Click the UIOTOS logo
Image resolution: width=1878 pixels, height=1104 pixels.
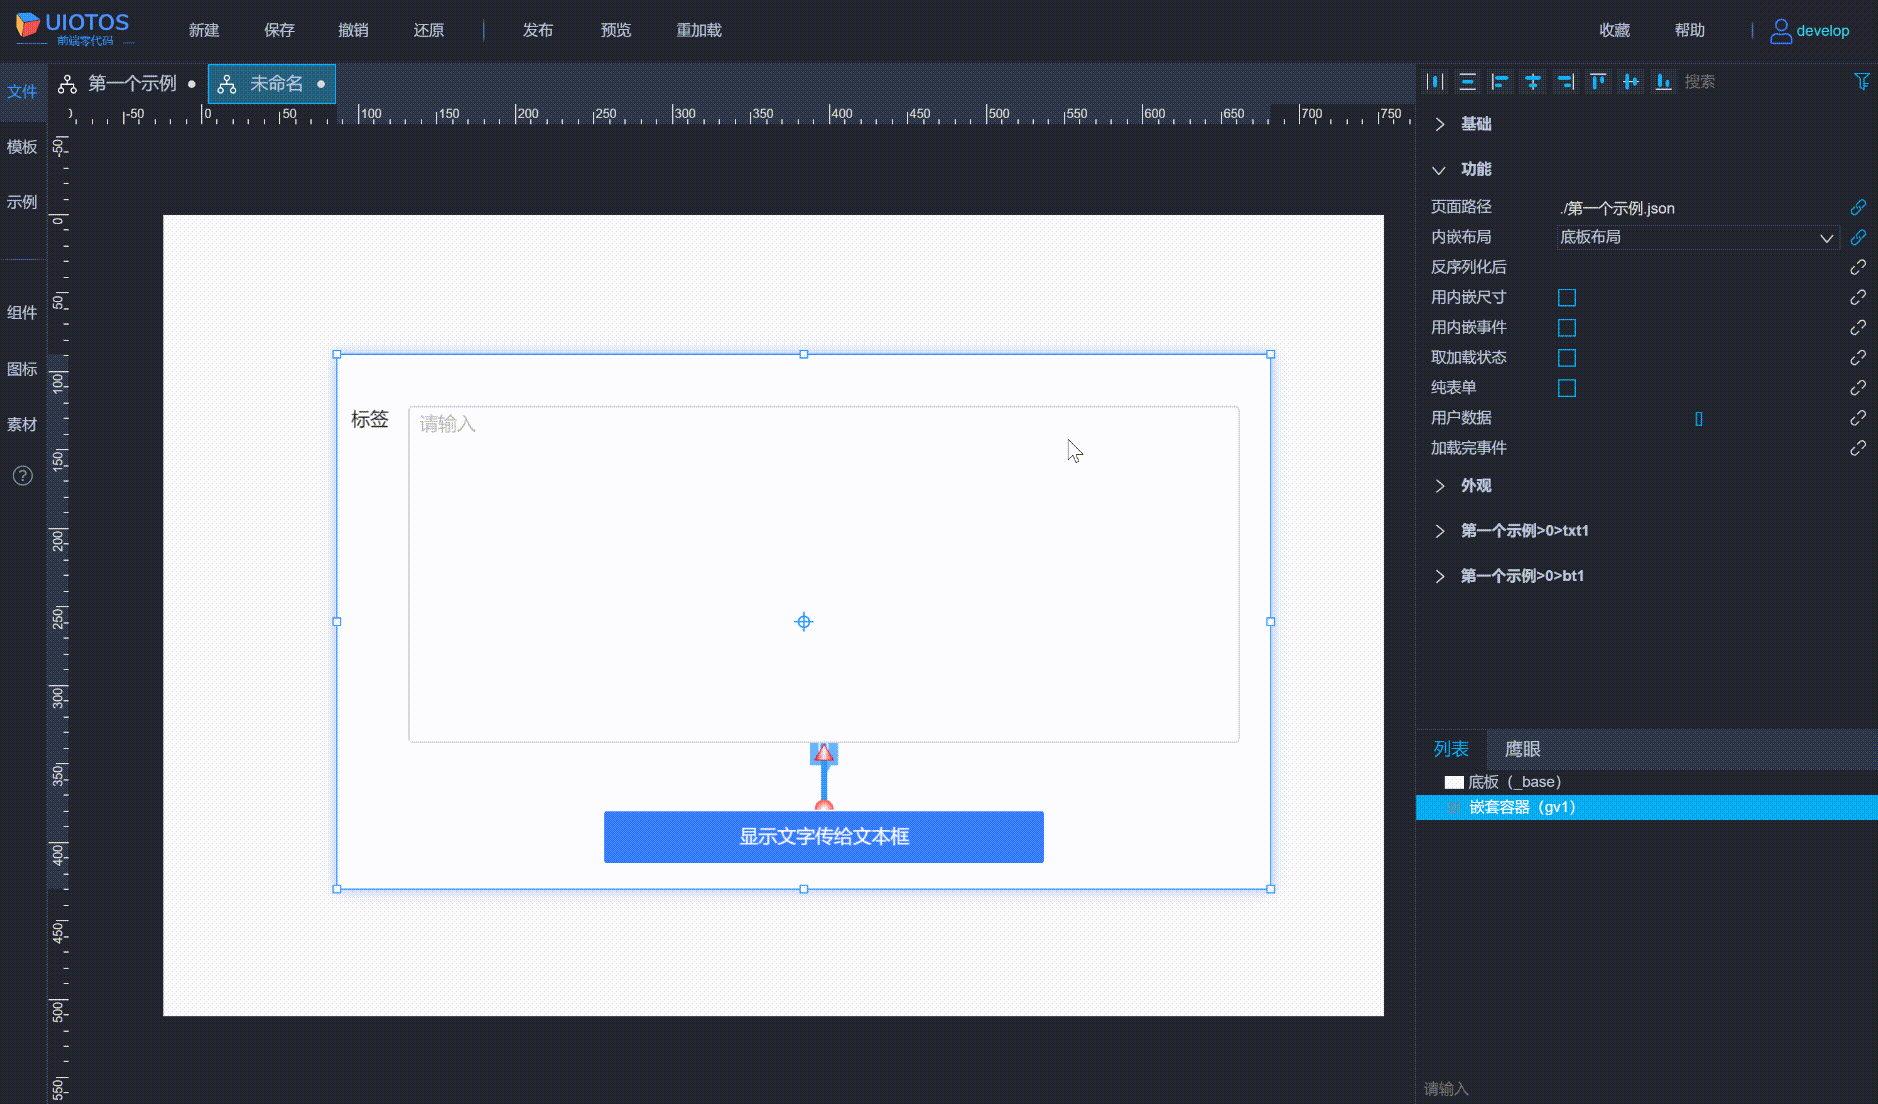(x=72, y=28)
